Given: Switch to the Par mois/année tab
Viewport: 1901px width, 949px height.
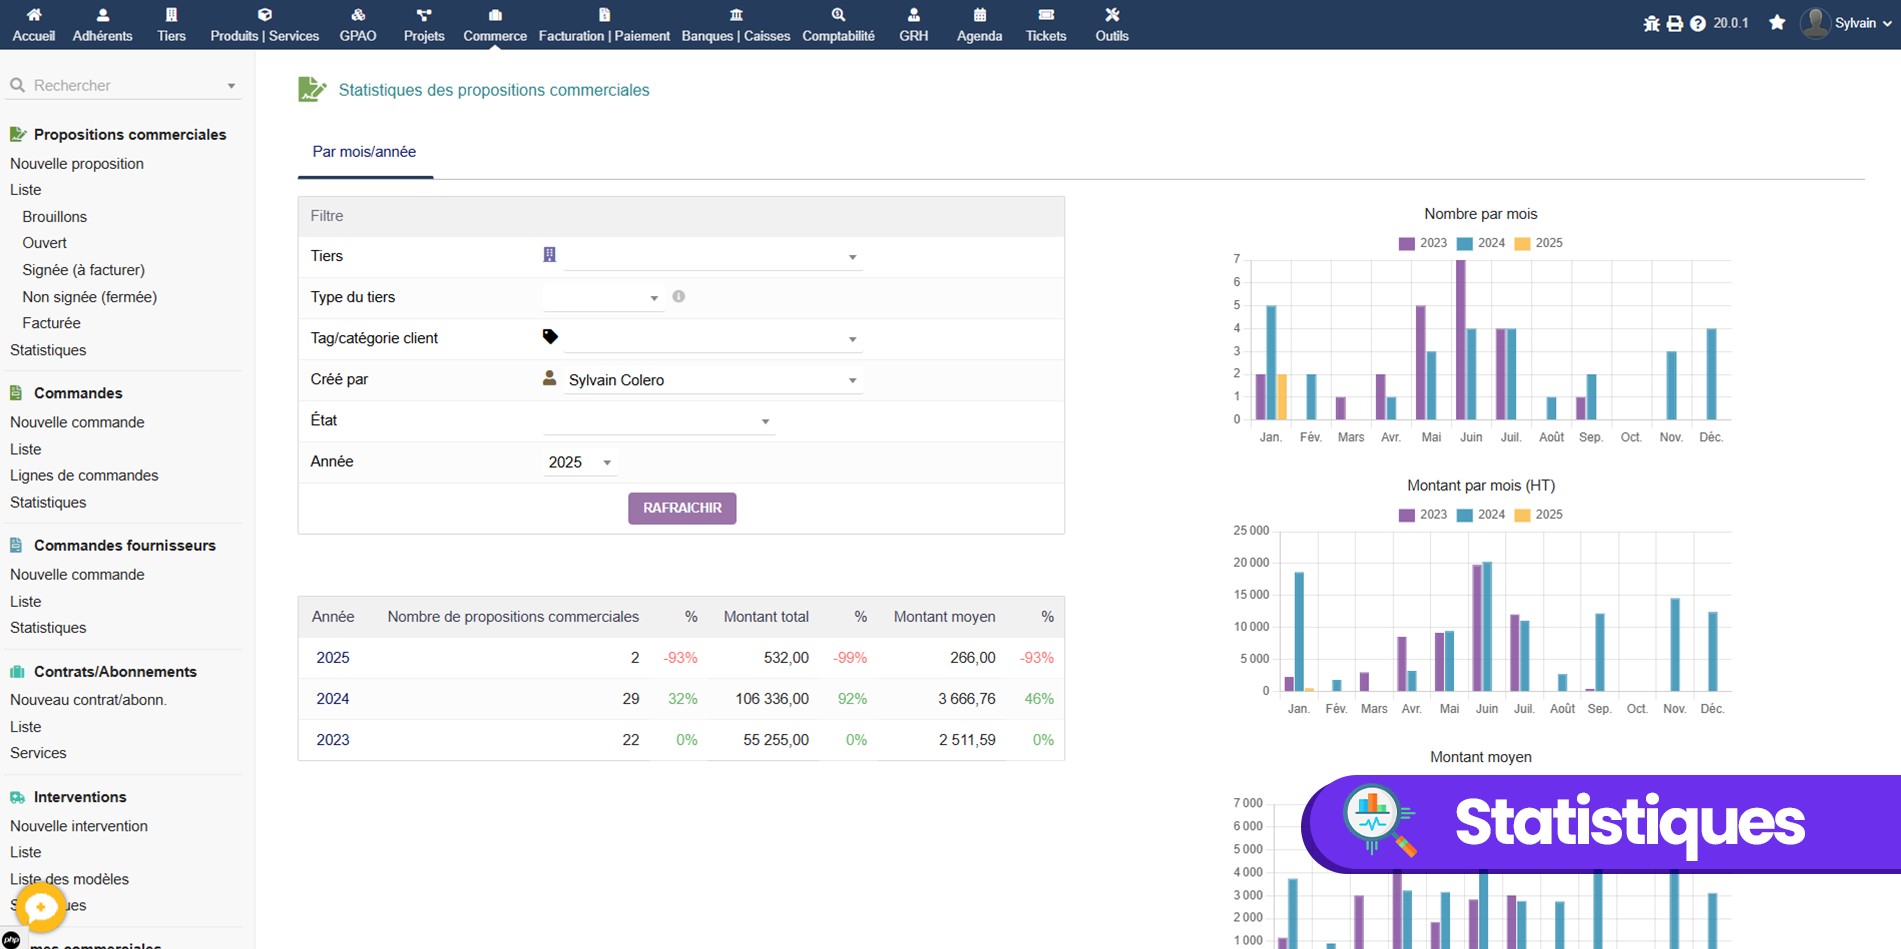Looking at the screenshot, I should (x=364, y=152).
